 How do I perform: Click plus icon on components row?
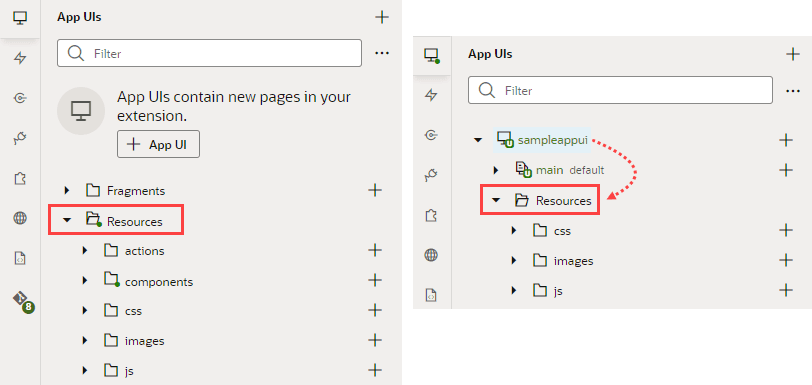[x=375, y=280]
